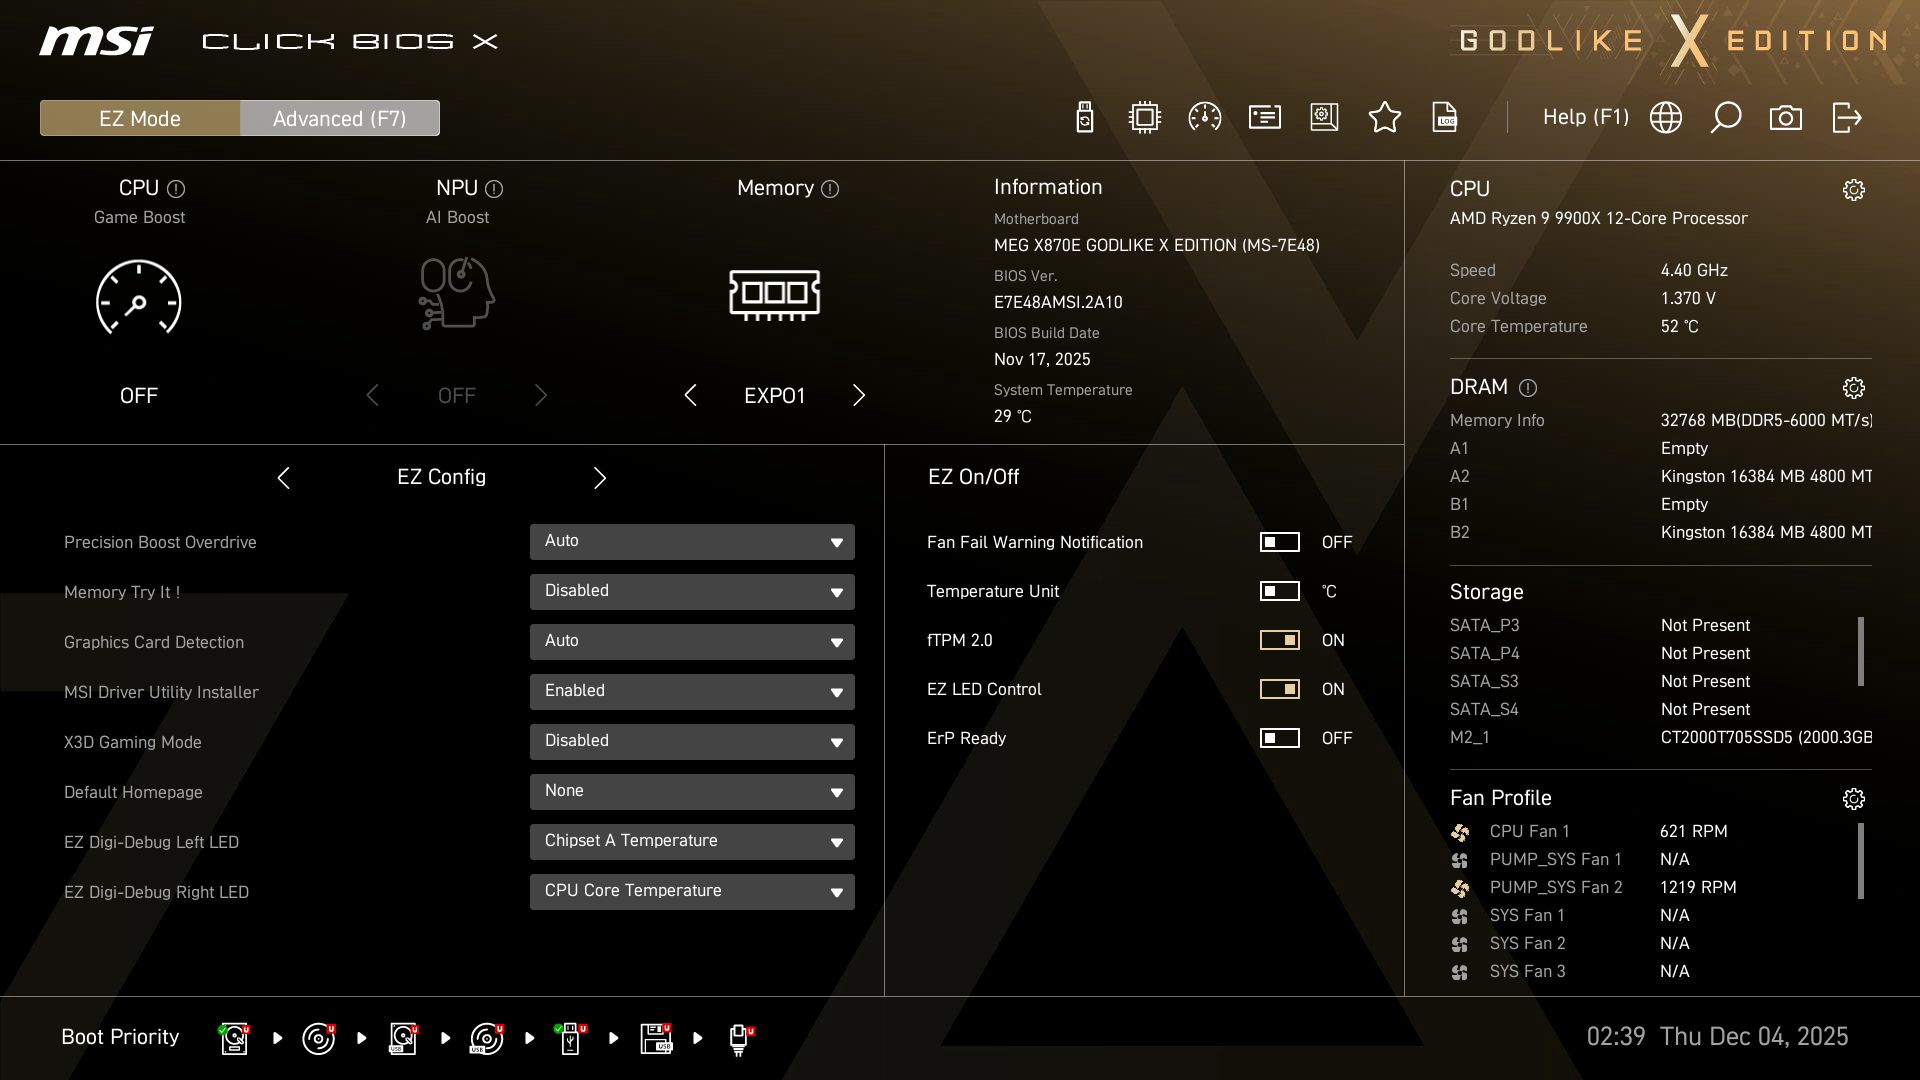Click the exit BIOS icon
The height and width of the screenshot is (1080, 1920).
tap(1848, 117)
